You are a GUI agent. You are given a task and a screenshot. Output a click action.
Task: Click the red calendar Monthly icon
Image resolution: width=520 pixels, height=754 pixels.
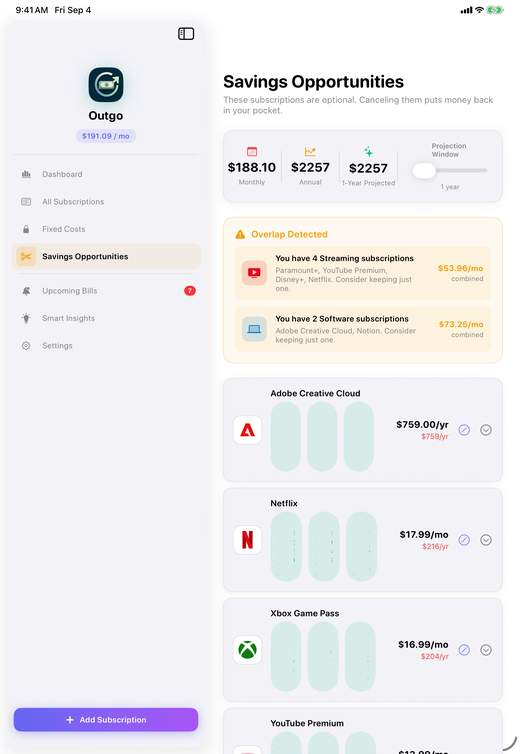(252, 151)
